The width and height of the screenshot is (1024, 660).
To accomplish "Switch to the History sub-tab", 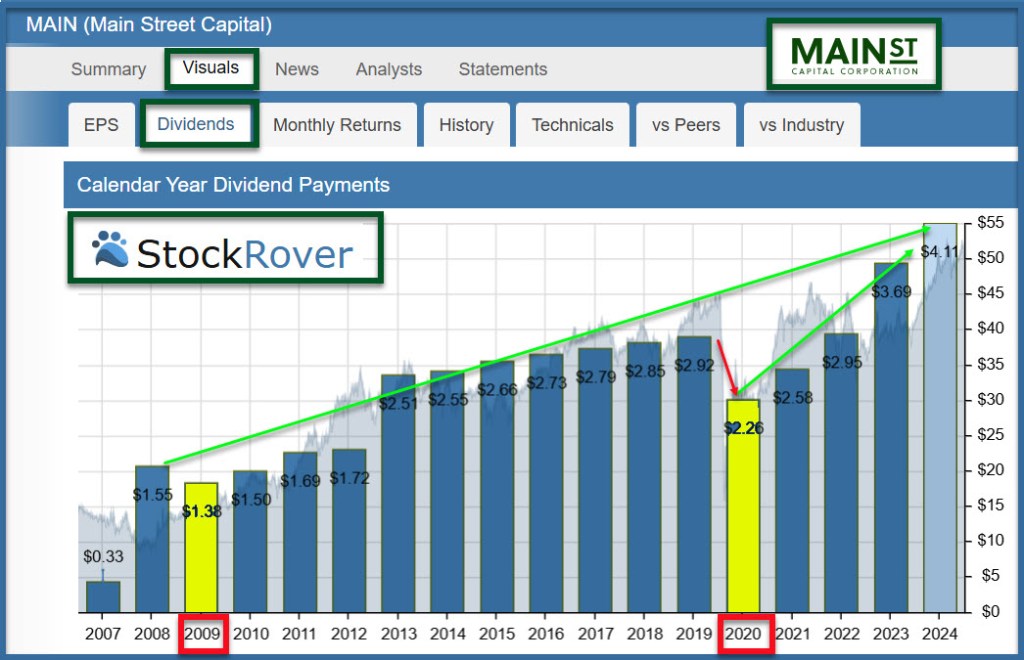I will pyautogui.click(x=466, y=125).
